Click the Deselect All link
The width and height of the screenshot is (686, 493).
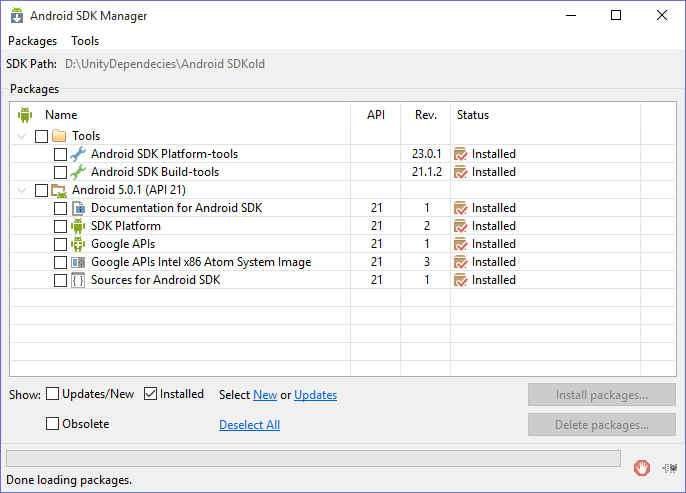tap(249, 425)
